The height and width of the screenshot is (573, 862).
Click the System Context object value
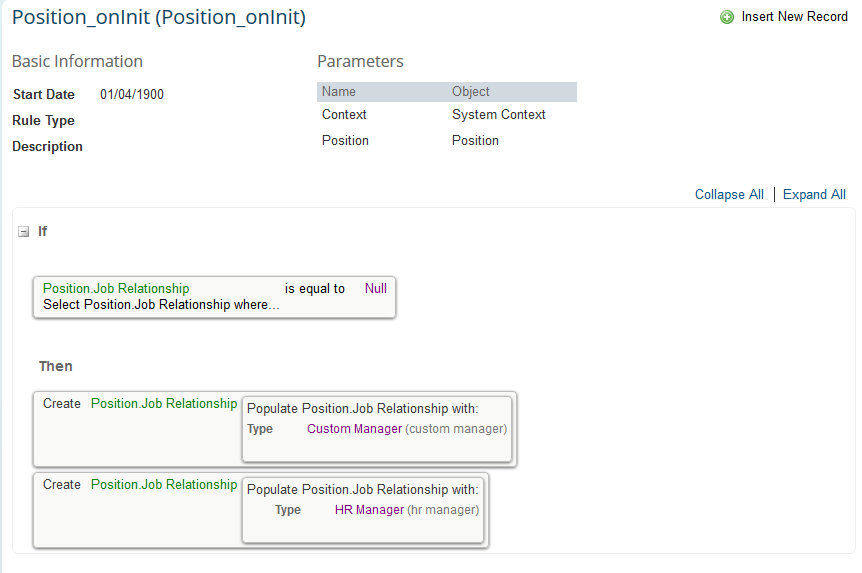499,115
